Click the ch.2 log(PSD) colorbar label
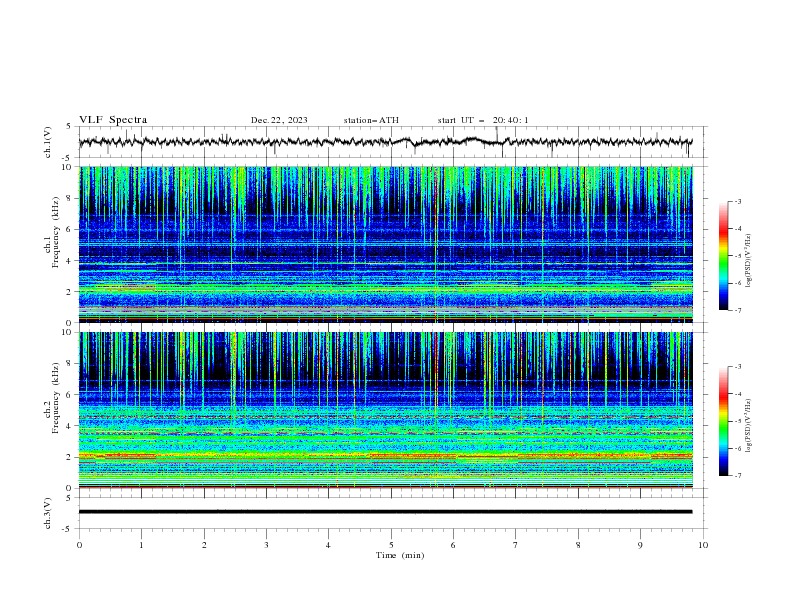 (x=749, y=425)
